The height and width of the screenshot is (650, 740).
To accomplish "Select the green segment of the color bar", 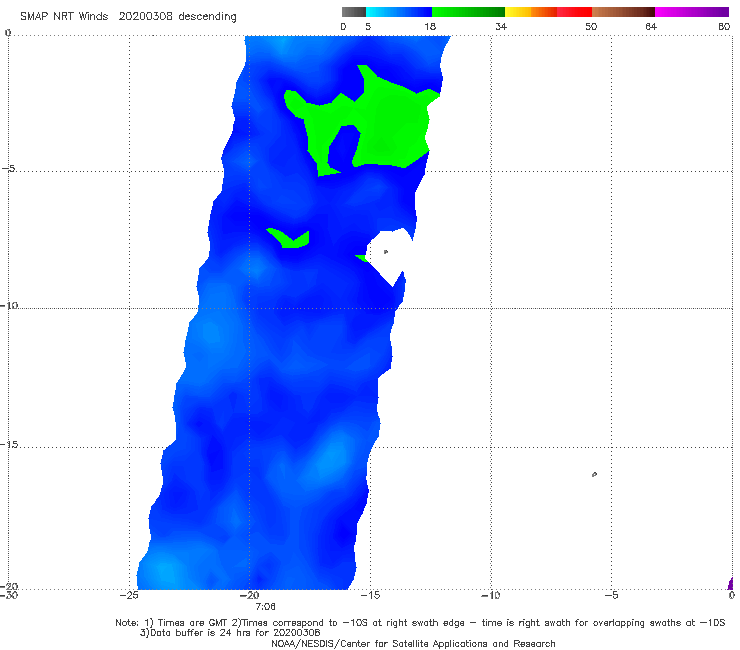I will (x=468, y=12).
